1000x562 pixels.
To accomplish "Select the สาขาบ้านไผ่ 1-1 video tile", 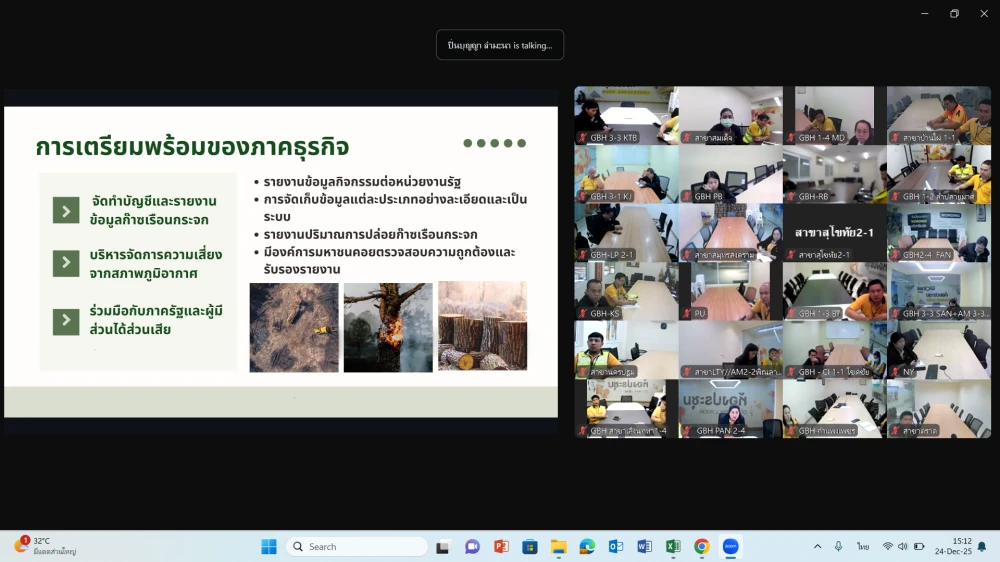I will [939, 115].
